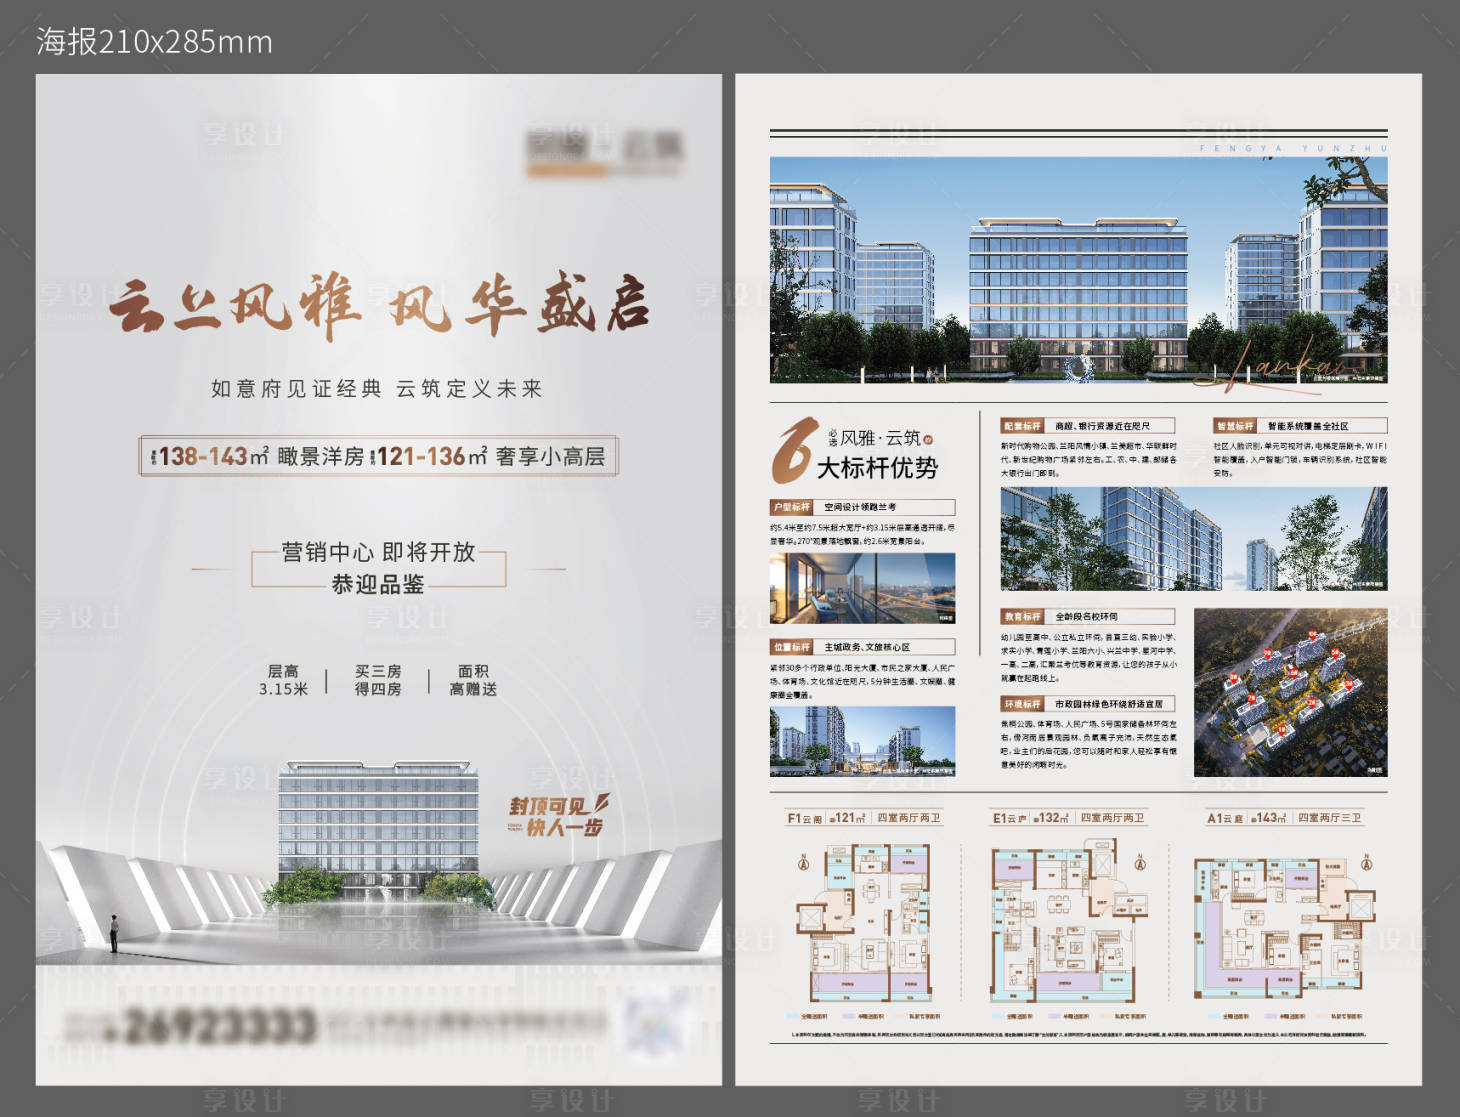Click the '配套标杆' section label
Viewport: 1460px width, 1117px height.
click(1022, 426)
